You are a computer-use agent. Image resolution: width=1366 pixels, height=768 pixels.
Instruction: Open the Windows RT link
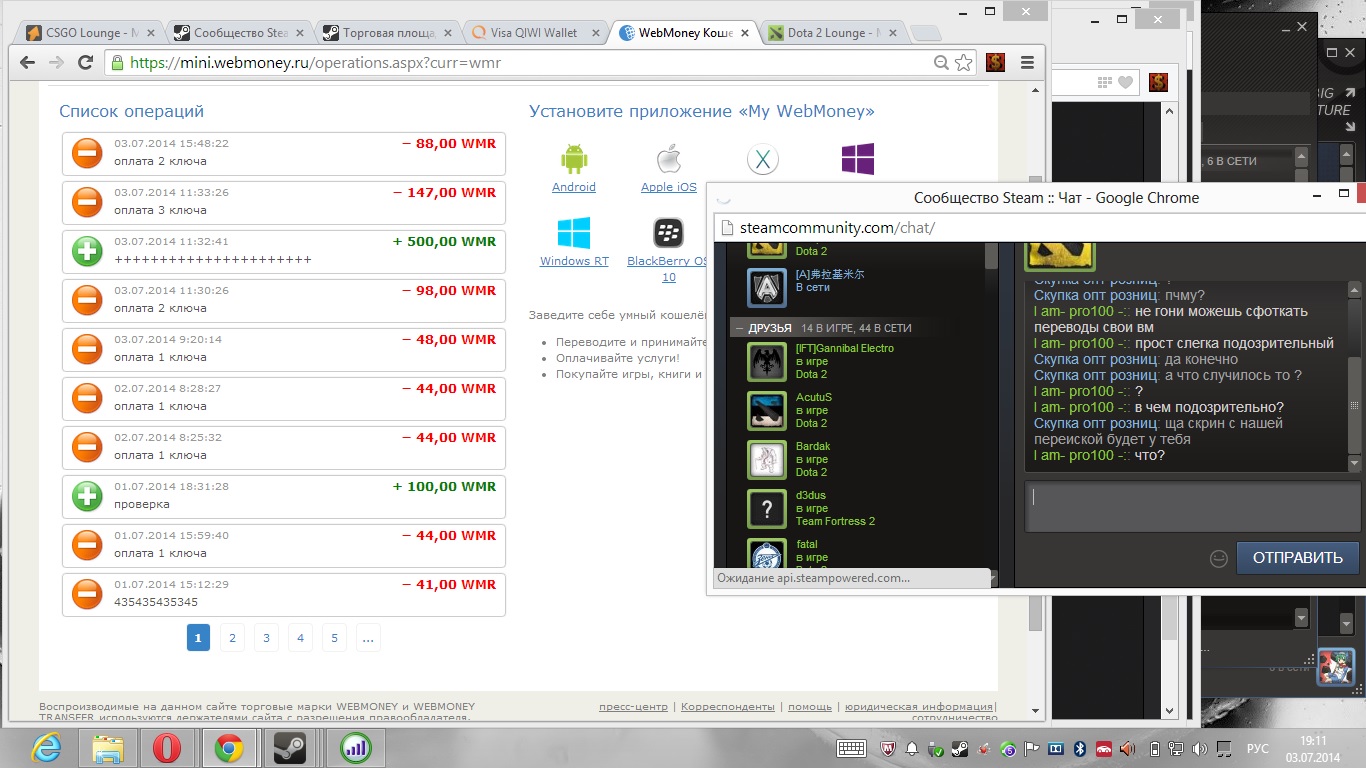(574, 261)
